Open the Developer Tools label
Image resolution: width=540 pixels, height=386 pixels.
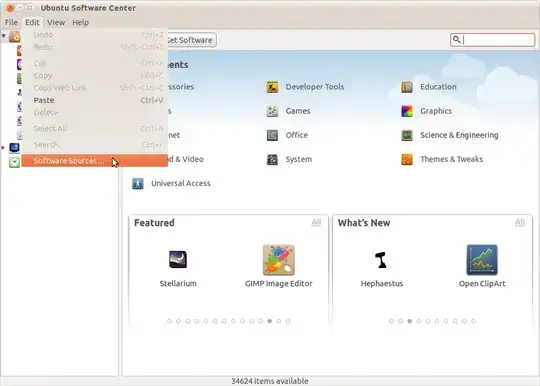click(315, 87)
